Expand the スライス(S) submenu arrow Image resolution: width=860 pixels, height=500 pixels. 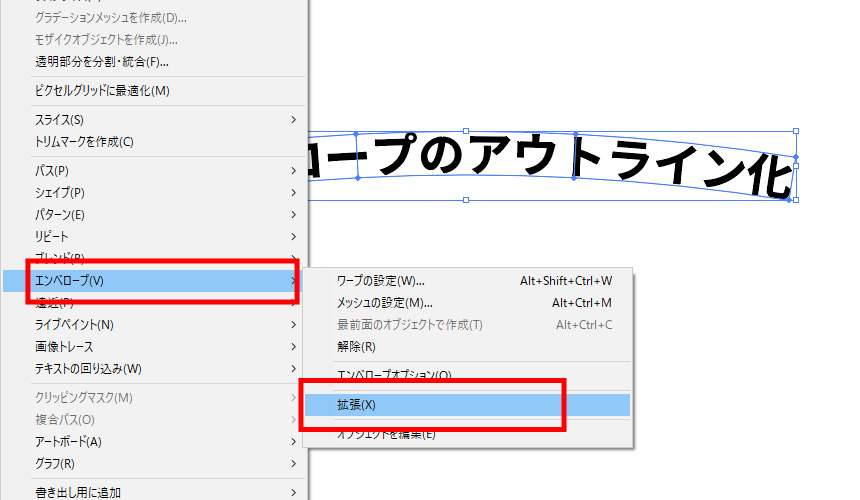294,120
